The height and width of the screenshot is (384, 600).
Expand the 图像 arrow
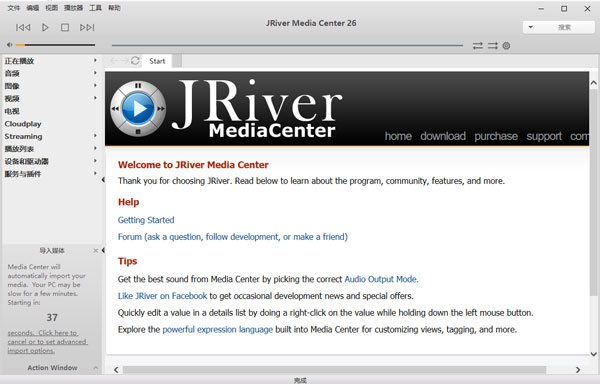pos(95,86)
